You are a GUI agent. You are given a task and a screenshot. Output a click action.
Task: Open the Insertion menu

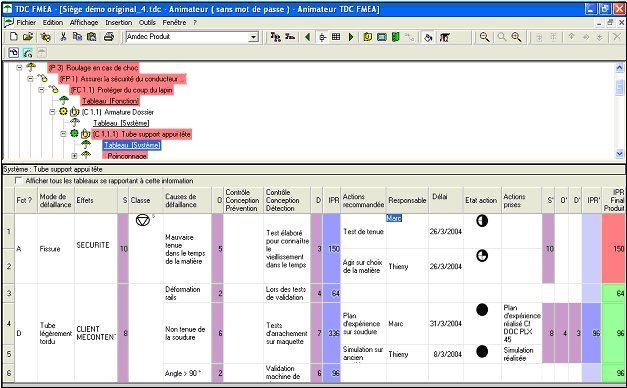[118, 22]
